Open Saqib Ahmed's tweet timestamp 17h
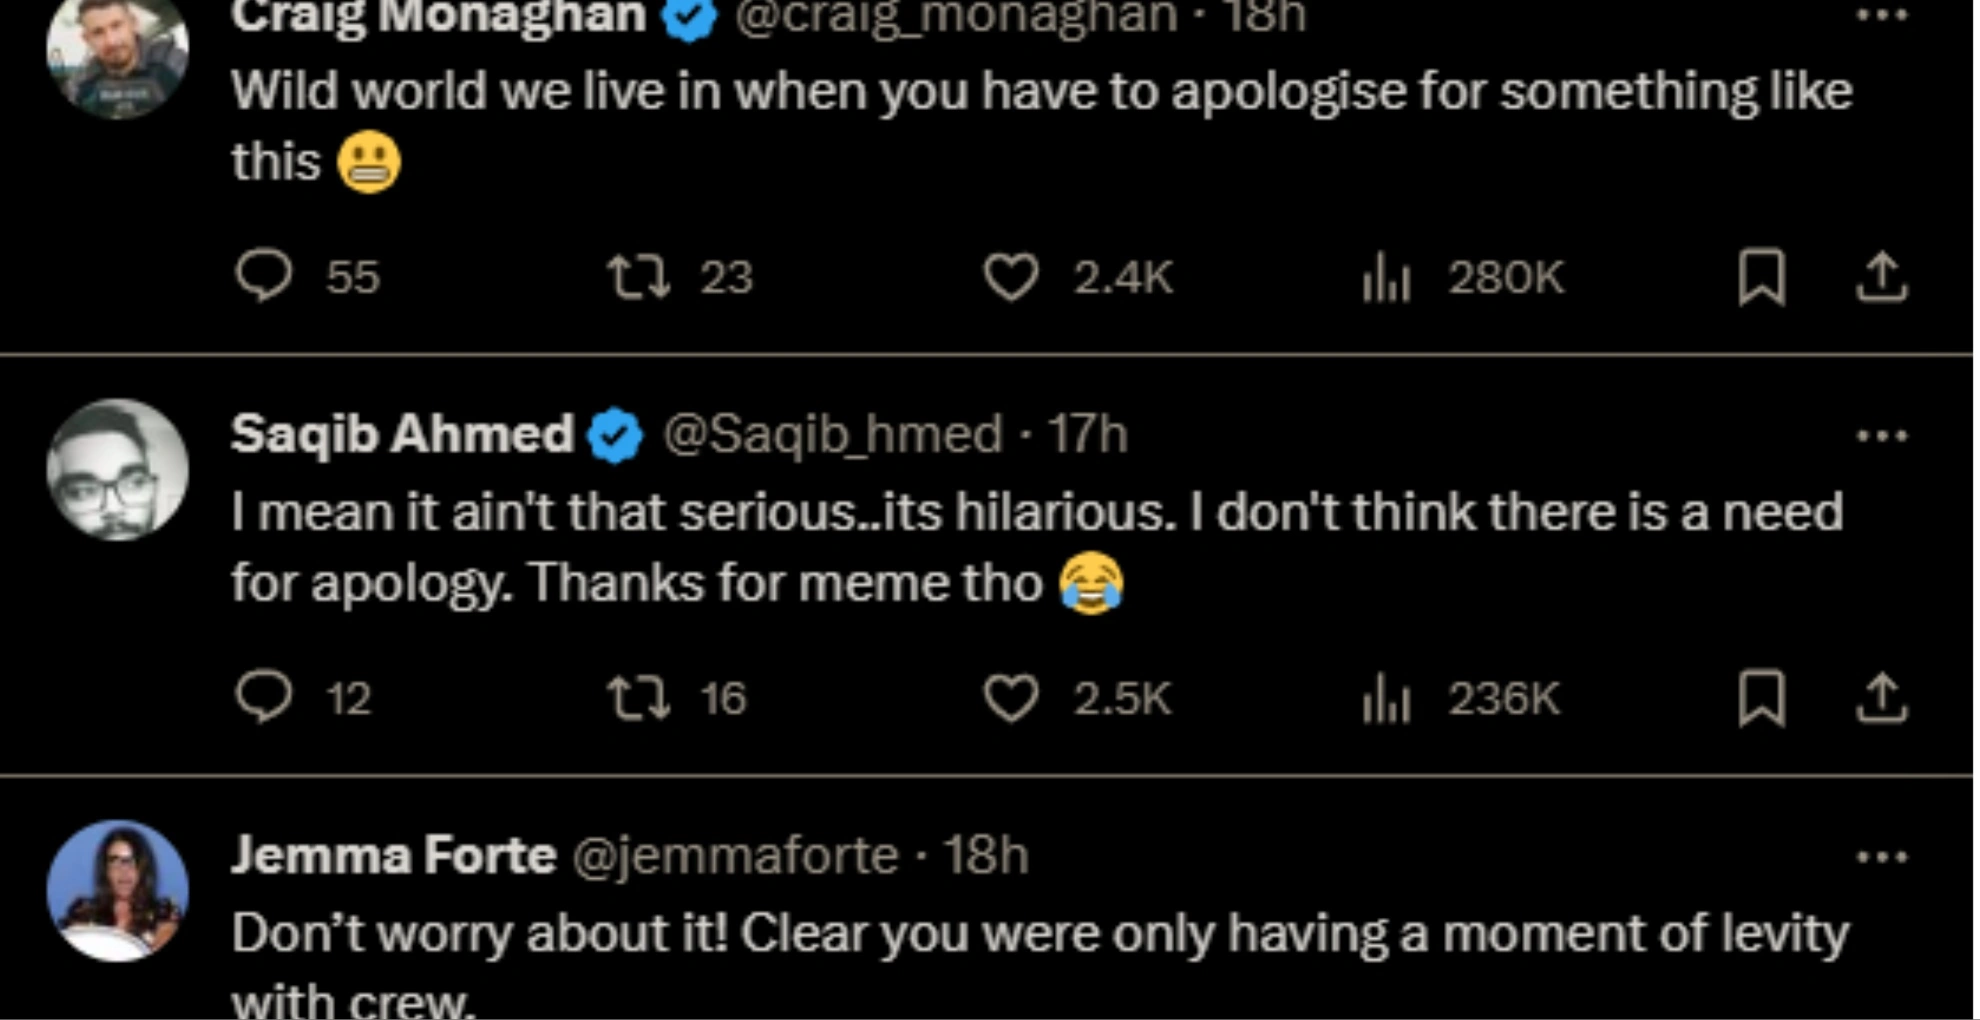This screenshot has width=1980, height=1020. (x=1087, y=434)
